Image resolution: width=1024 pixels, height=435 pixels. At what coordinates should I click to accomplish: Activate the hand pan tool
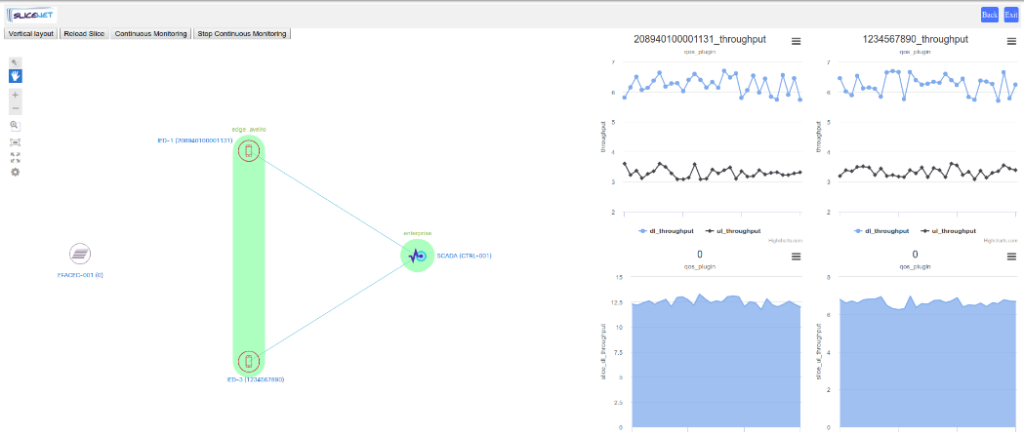tap(15, 76)
